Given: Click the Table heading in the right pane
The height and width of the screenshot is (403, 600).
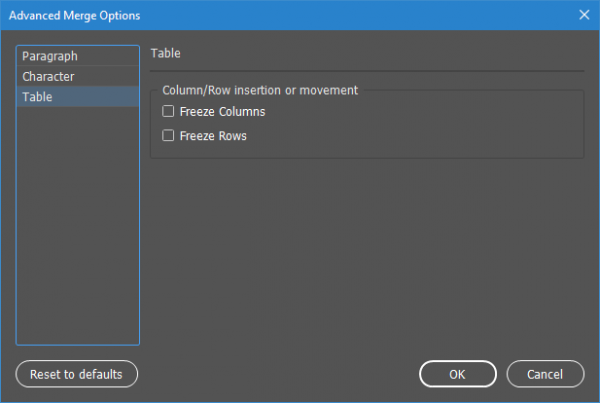Looking at the screenshot, I should coord(164,54).
